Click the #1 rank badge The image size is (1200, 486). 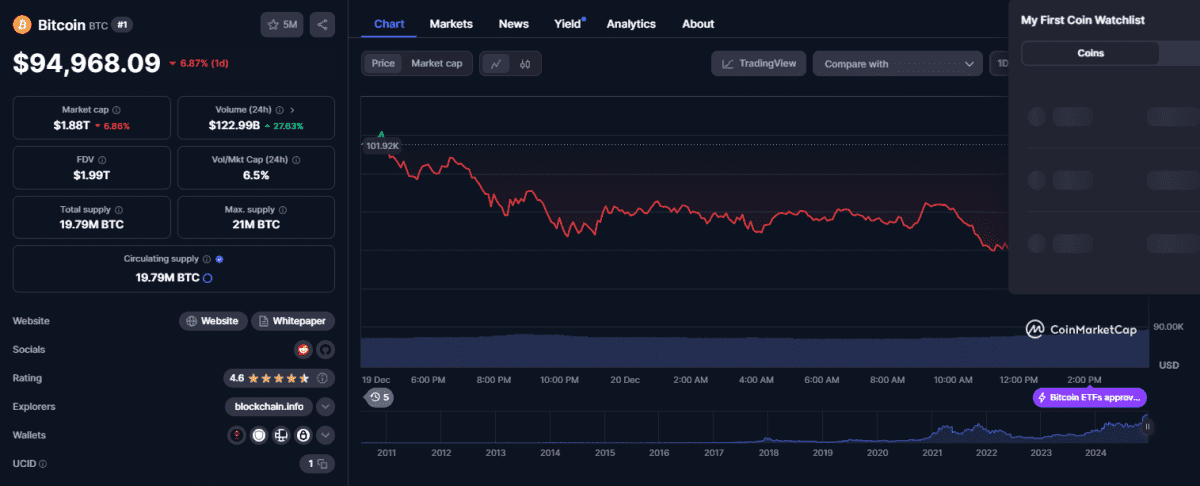pyautogui.click(x=120, y=24)
